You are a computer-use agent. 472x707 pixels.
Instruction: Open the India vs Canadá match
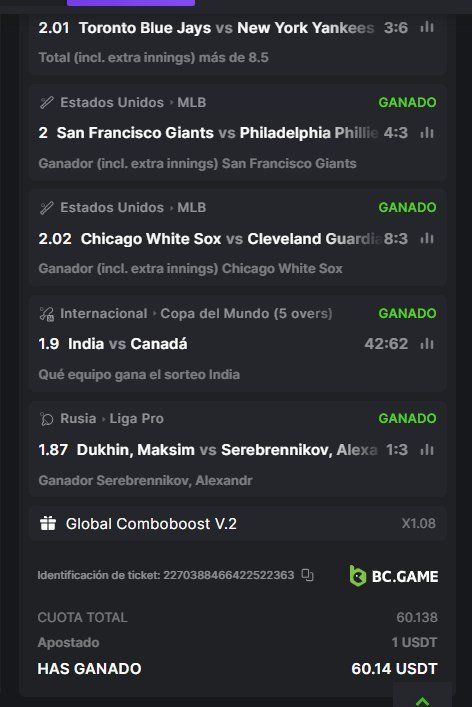[x=128, y=344]
